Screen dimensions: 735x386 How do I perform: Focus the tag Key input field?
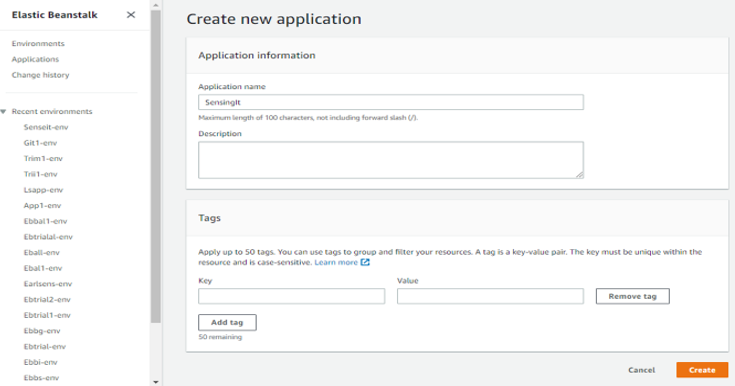(x=292, y=296)
